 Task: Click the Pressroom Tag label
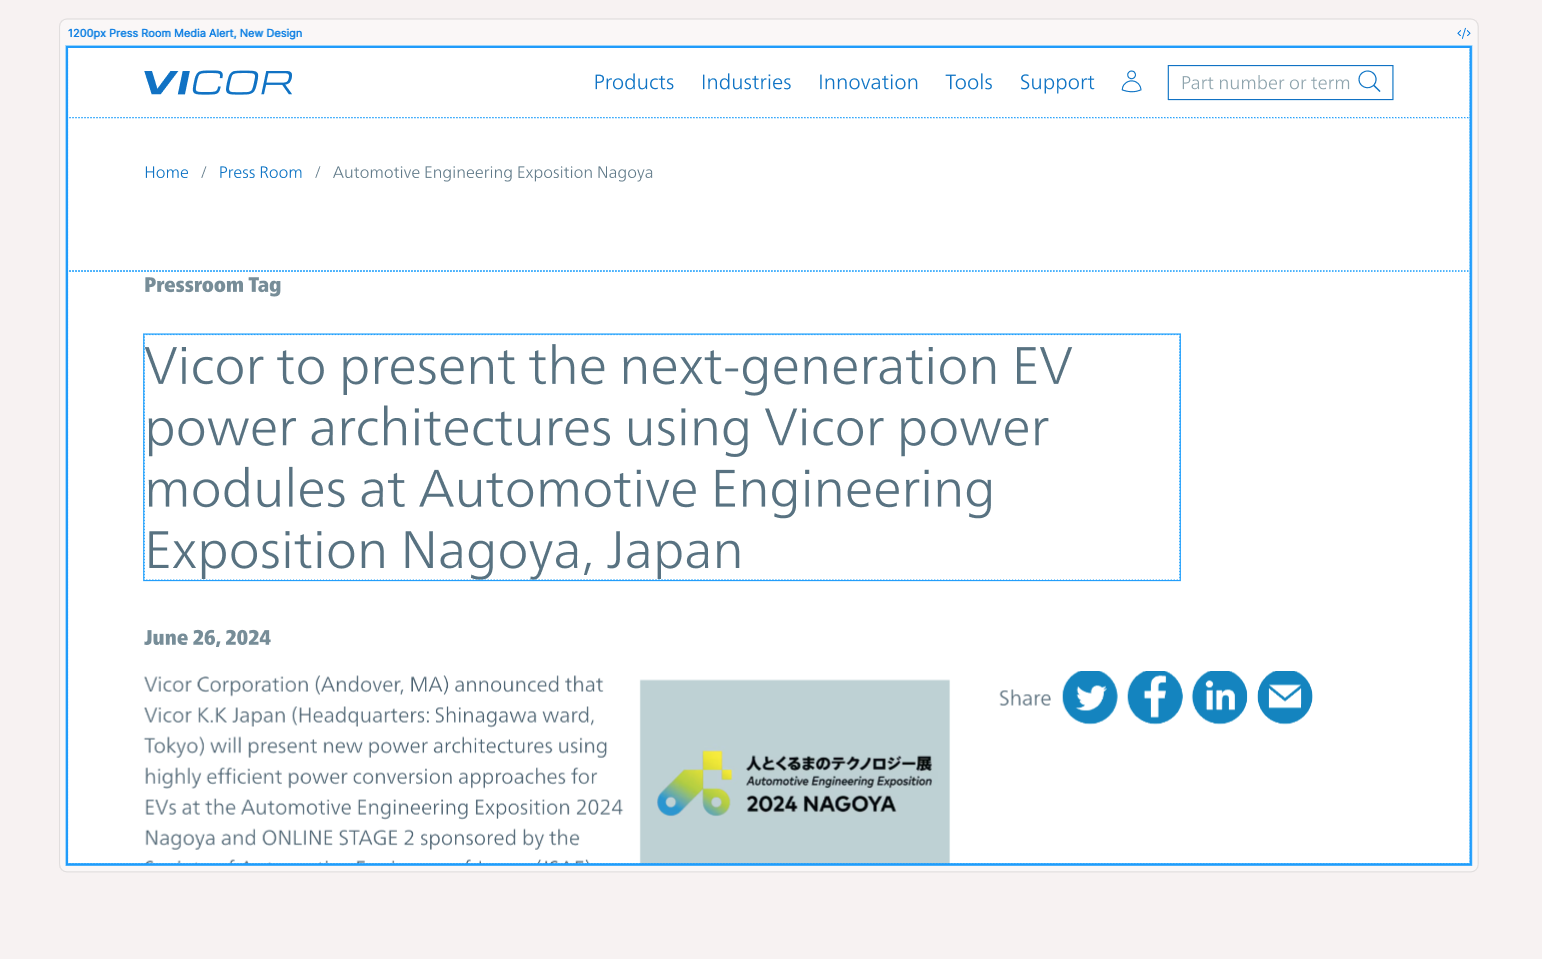(x=212, y=285)
